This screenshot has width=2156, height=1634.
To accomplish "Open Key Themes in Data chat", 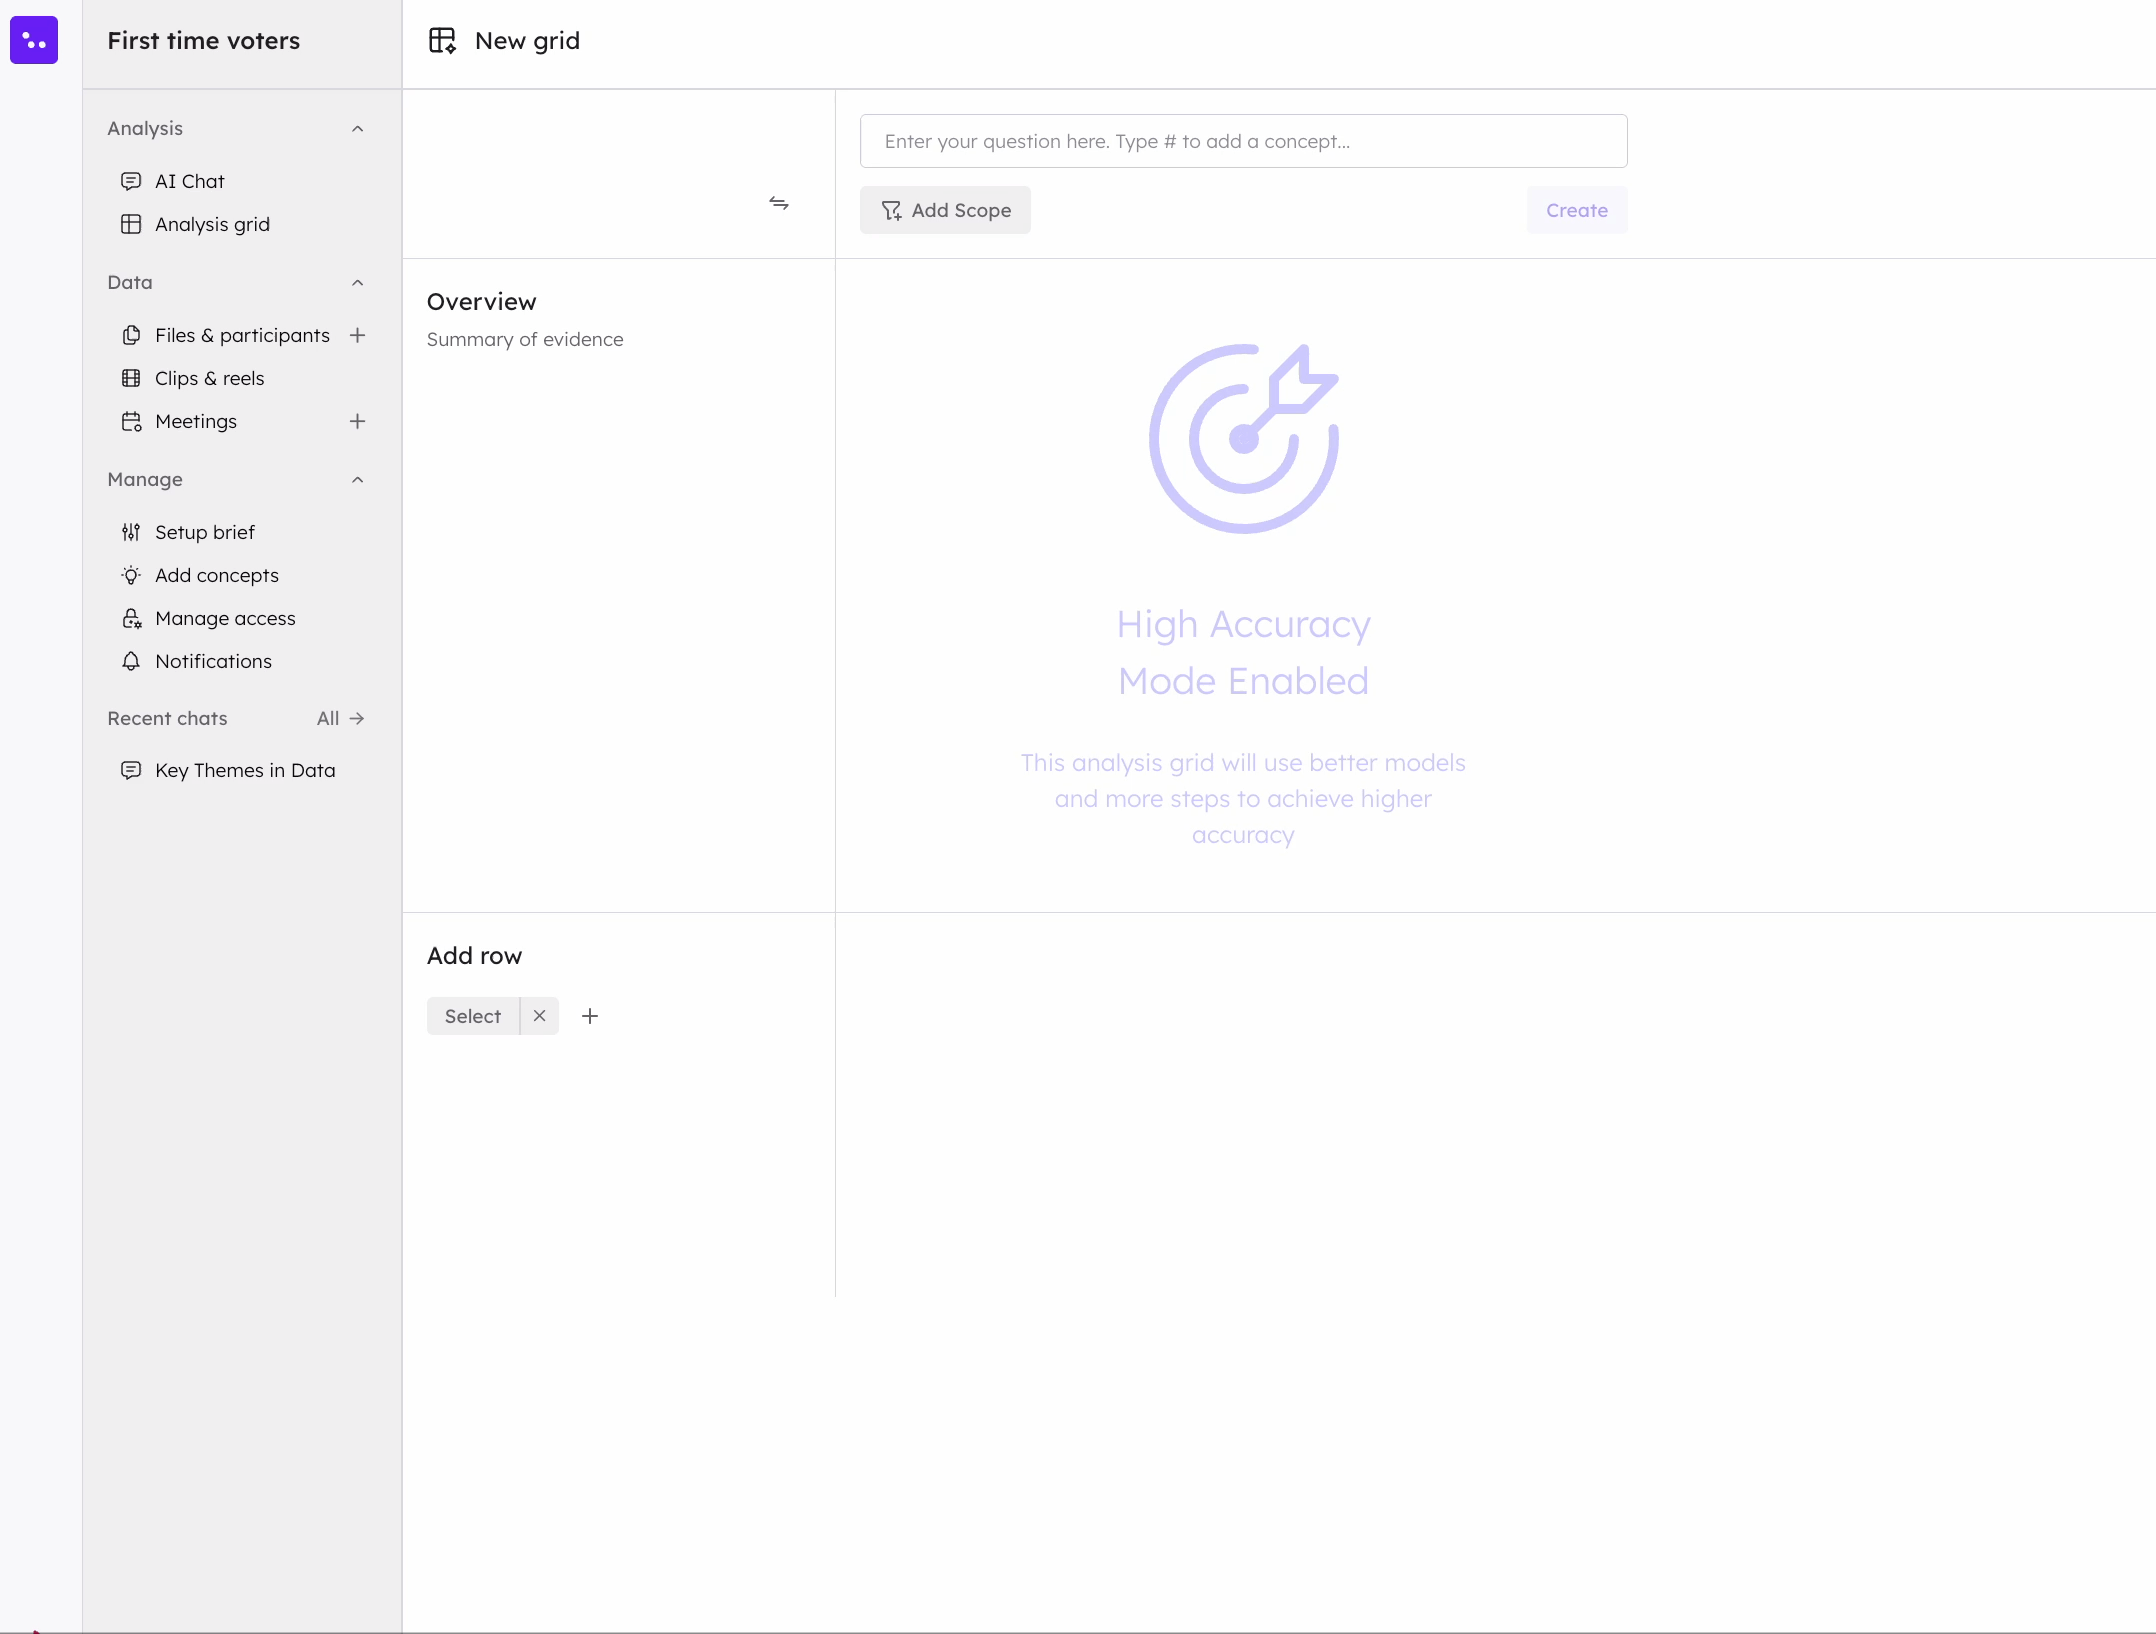I will (x=244, y=770).
